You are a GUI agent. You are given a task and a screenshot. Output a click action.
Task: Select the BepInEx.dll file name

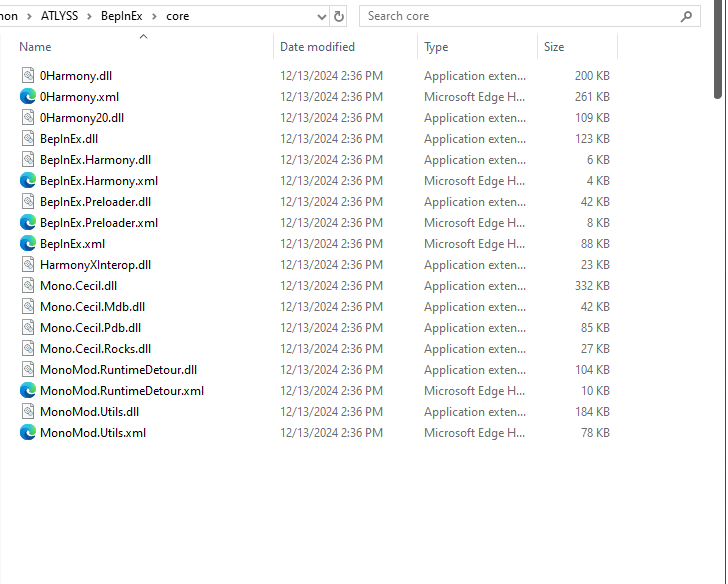coord(69,139)
